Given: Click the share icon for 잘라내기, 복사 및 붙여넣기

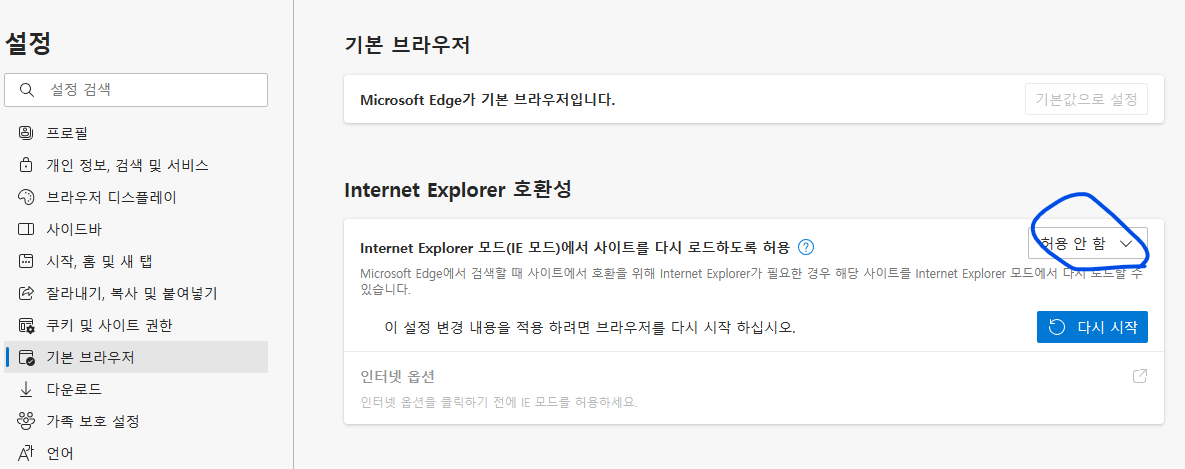Looking at the screenshot, I should pos(26,293).
